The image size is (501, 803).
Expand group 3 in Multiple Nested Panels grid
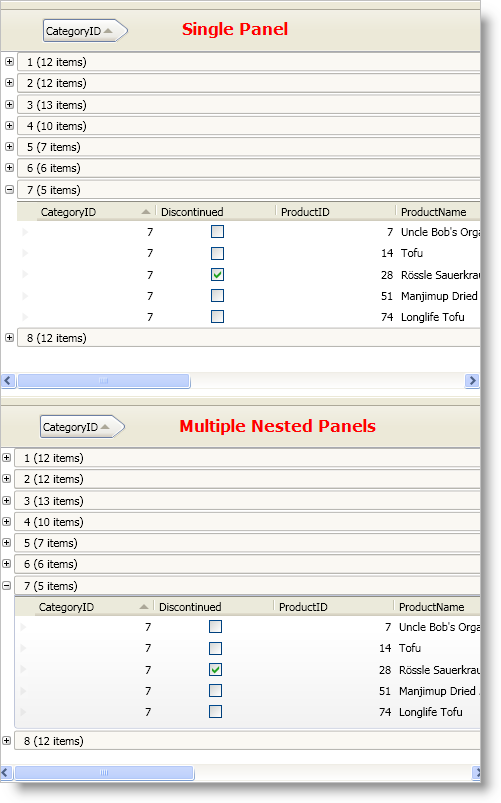tap(7, 500)
